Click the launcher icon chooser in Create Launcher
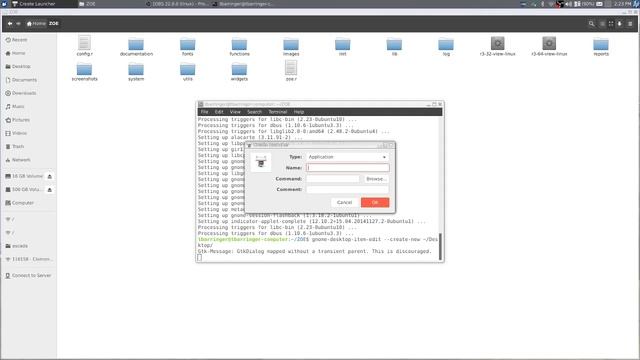 [x=261, y=162]
